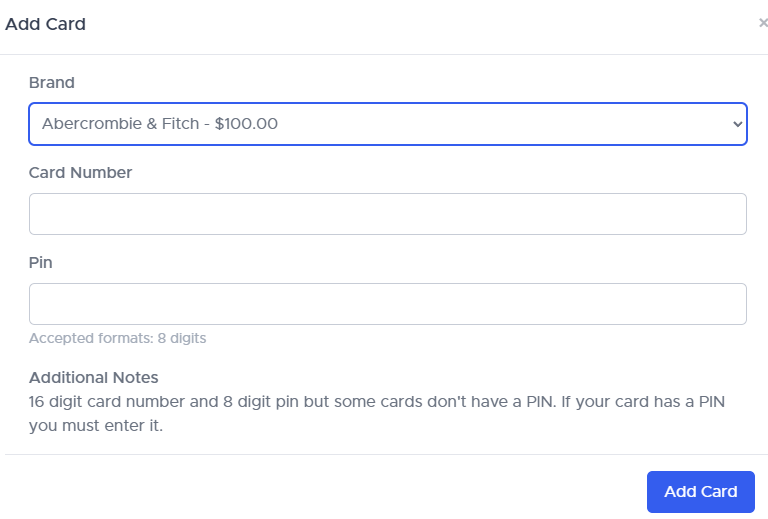Screen dimensions: 768x519
Task: Click the Brand dropdown chevron arrow
Action: [738, 124]
